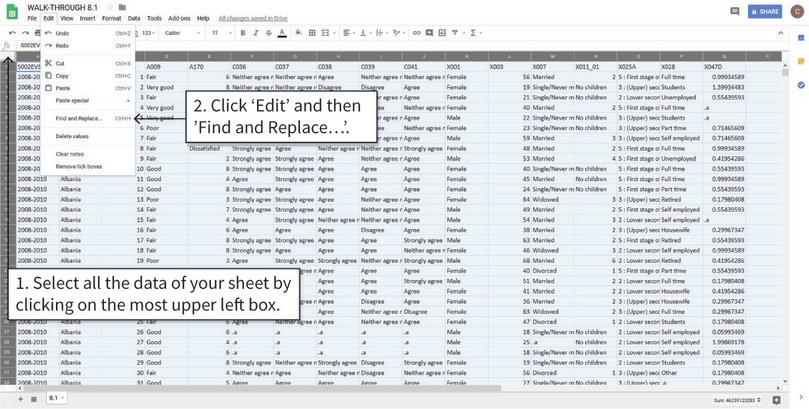Open text rotation dropdown
The image size is (809, 409).
click(398, 33)
